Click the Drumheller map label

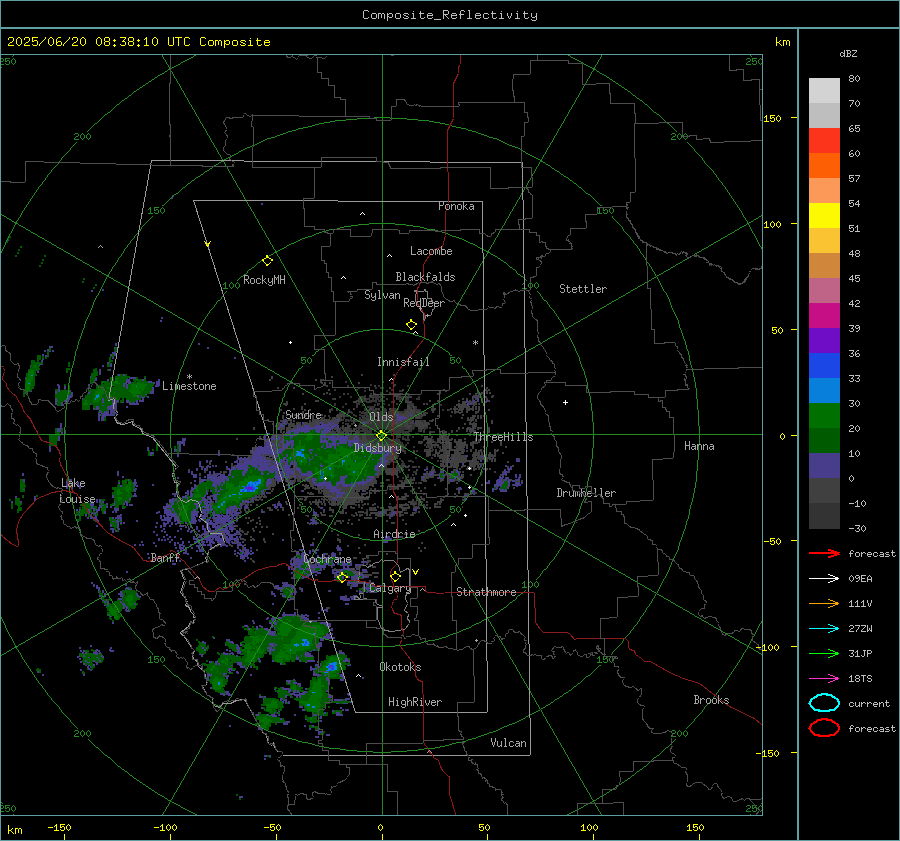[586, 493]
